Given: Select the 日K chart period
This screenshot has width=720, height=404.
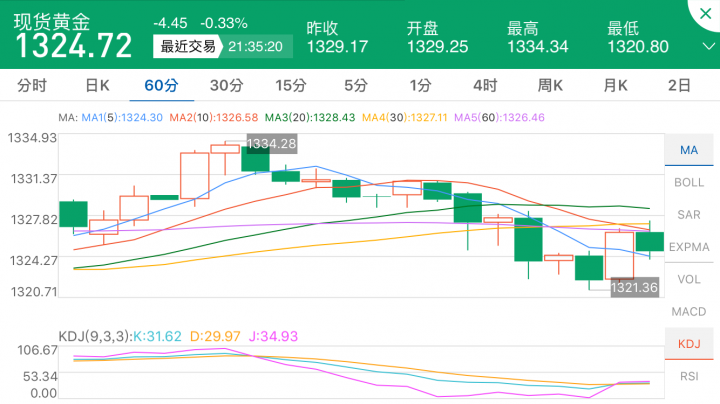Looking at the screenshot, I should [x=97, y=86].
